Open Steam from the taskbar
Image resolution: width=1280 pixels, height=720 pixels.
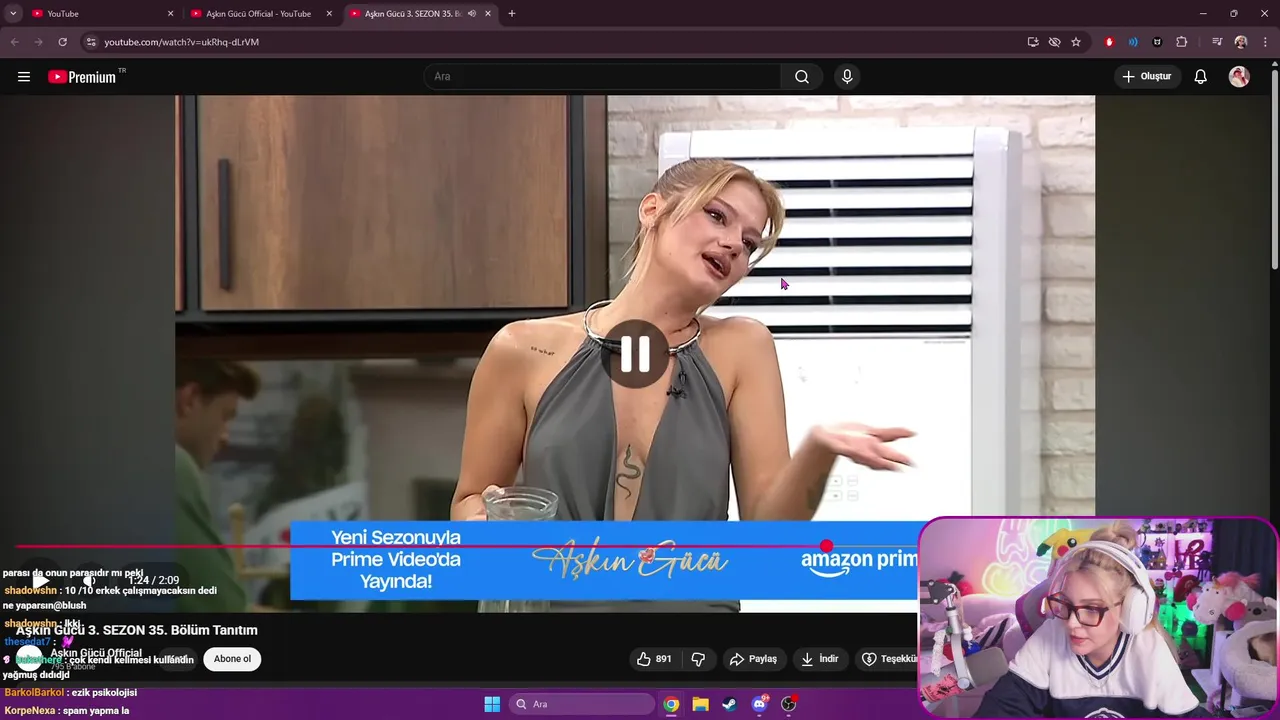(x=729, y=704)
